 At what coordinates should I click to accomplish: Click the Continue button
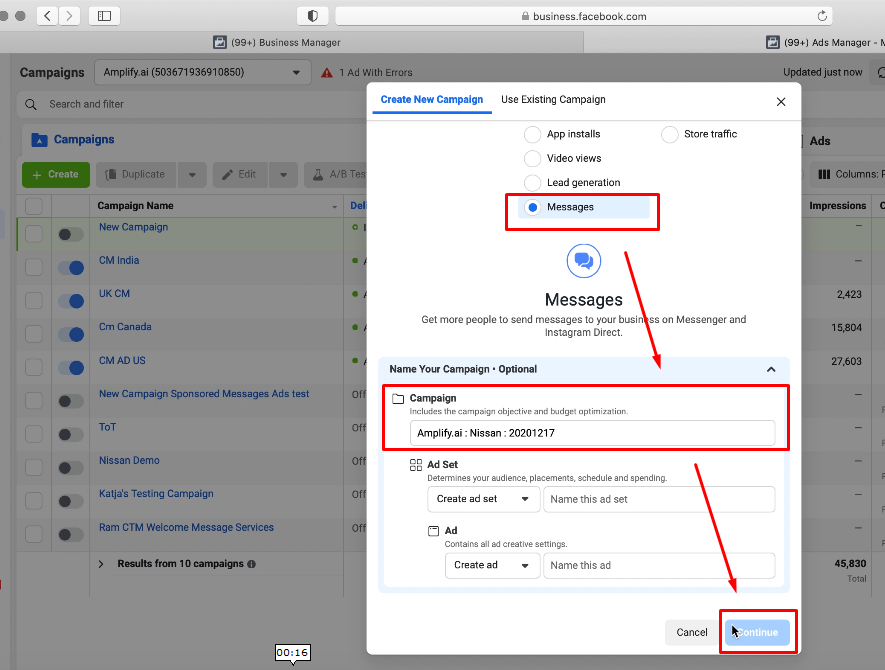757,633
